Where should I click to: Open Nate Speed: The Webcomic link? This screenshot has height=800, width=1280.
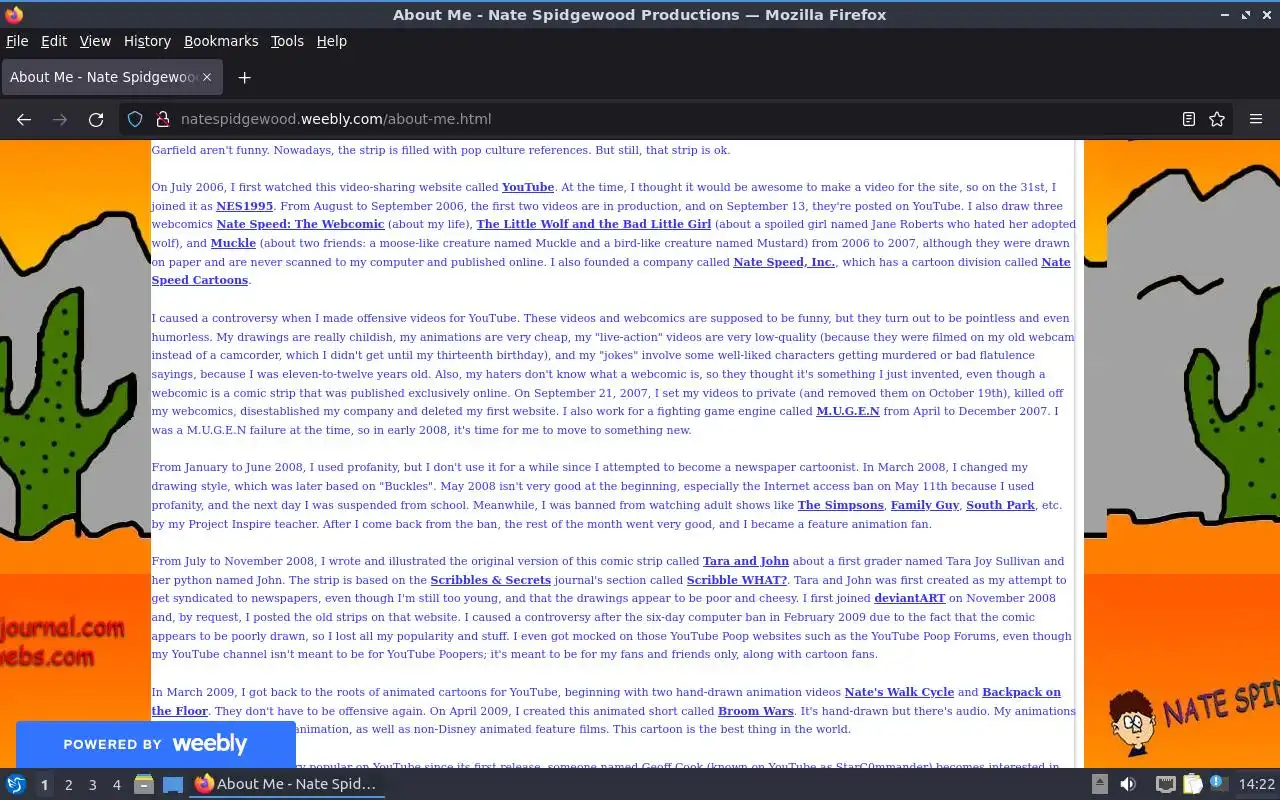[x=300, y=224]
